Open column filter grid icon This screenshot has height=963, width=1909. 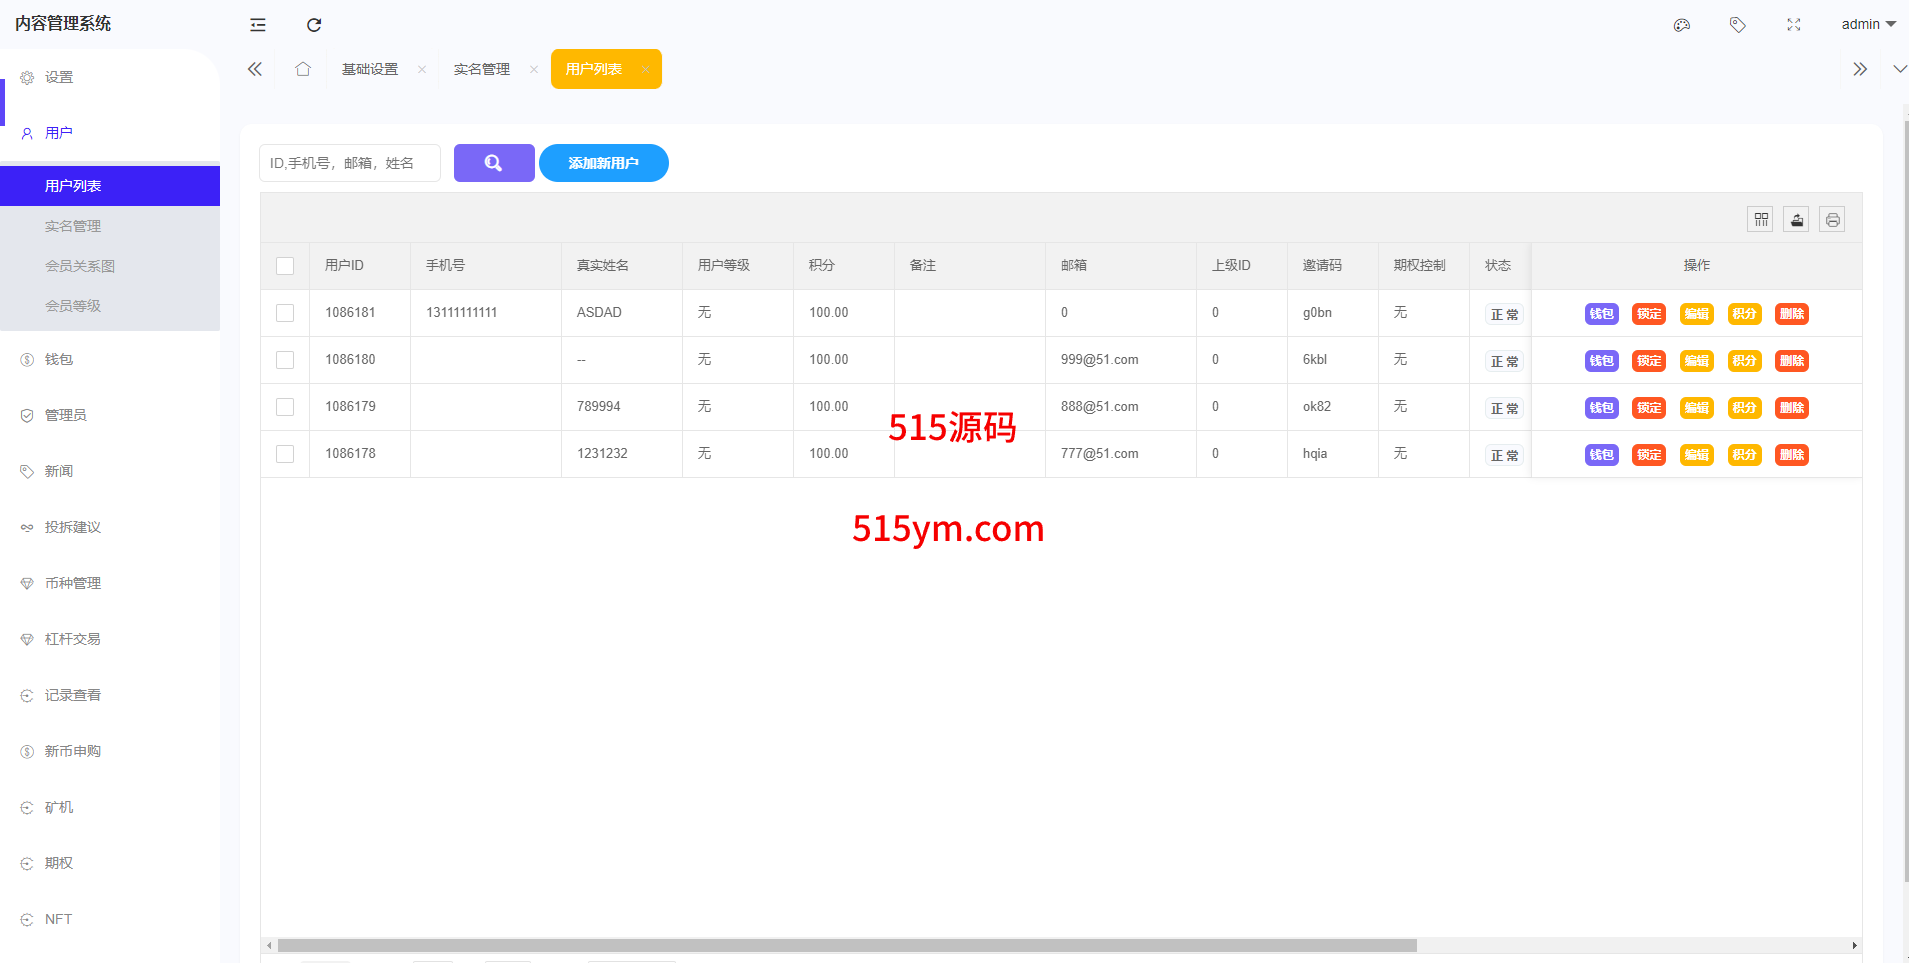[x=1761, y=220]
